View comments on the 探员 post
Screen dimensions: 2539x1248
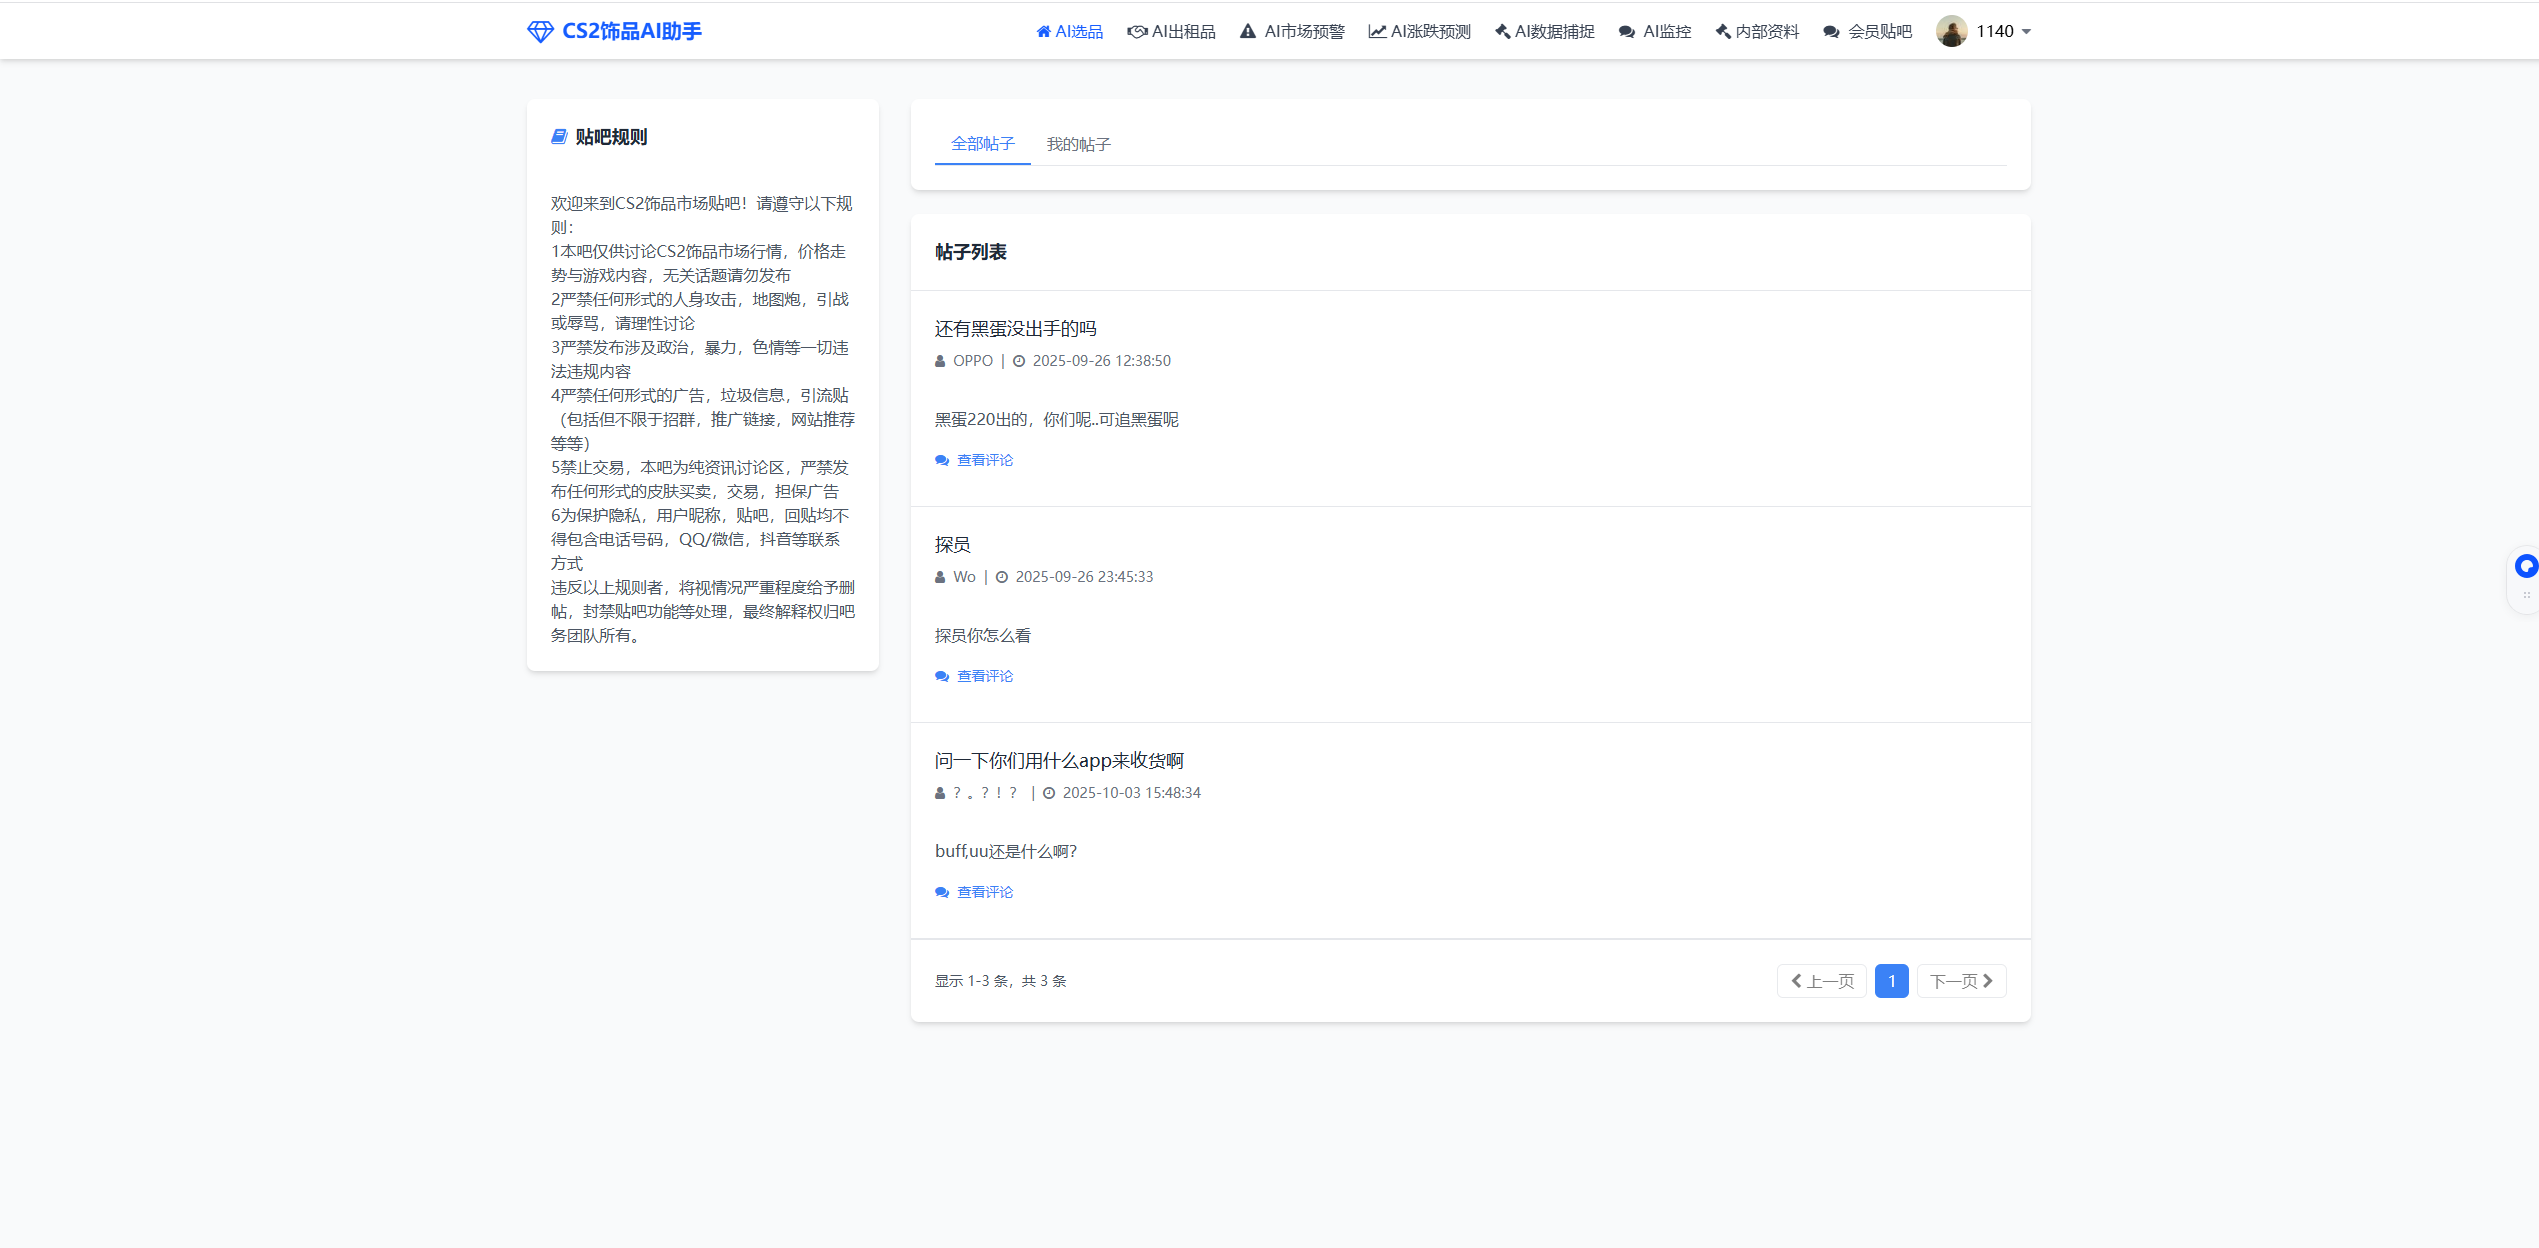coord(984,676)
